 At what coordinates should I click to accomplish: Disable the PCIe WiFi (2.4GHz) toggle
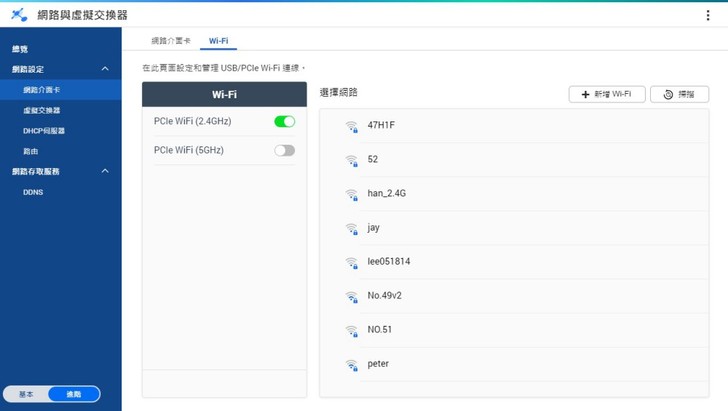pyautogui.click(x=284, y=121)
